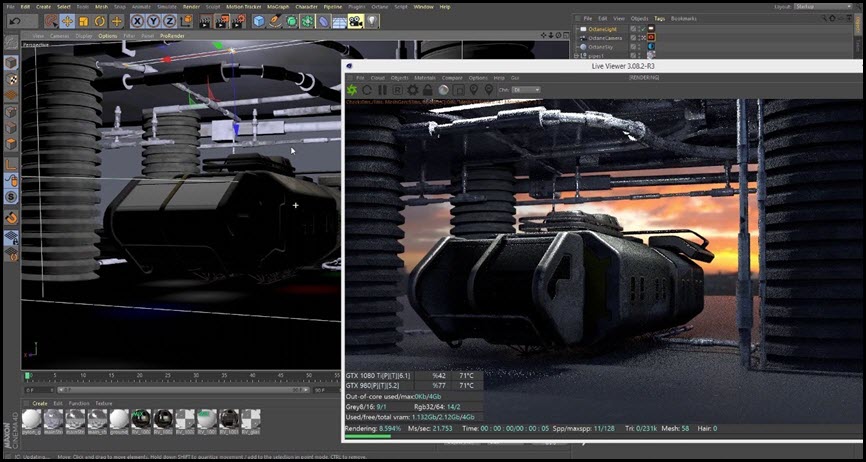This screenshot has height=462, width=866.
Task: Click the highlighted Camera icon
Action: coord(355,21)
